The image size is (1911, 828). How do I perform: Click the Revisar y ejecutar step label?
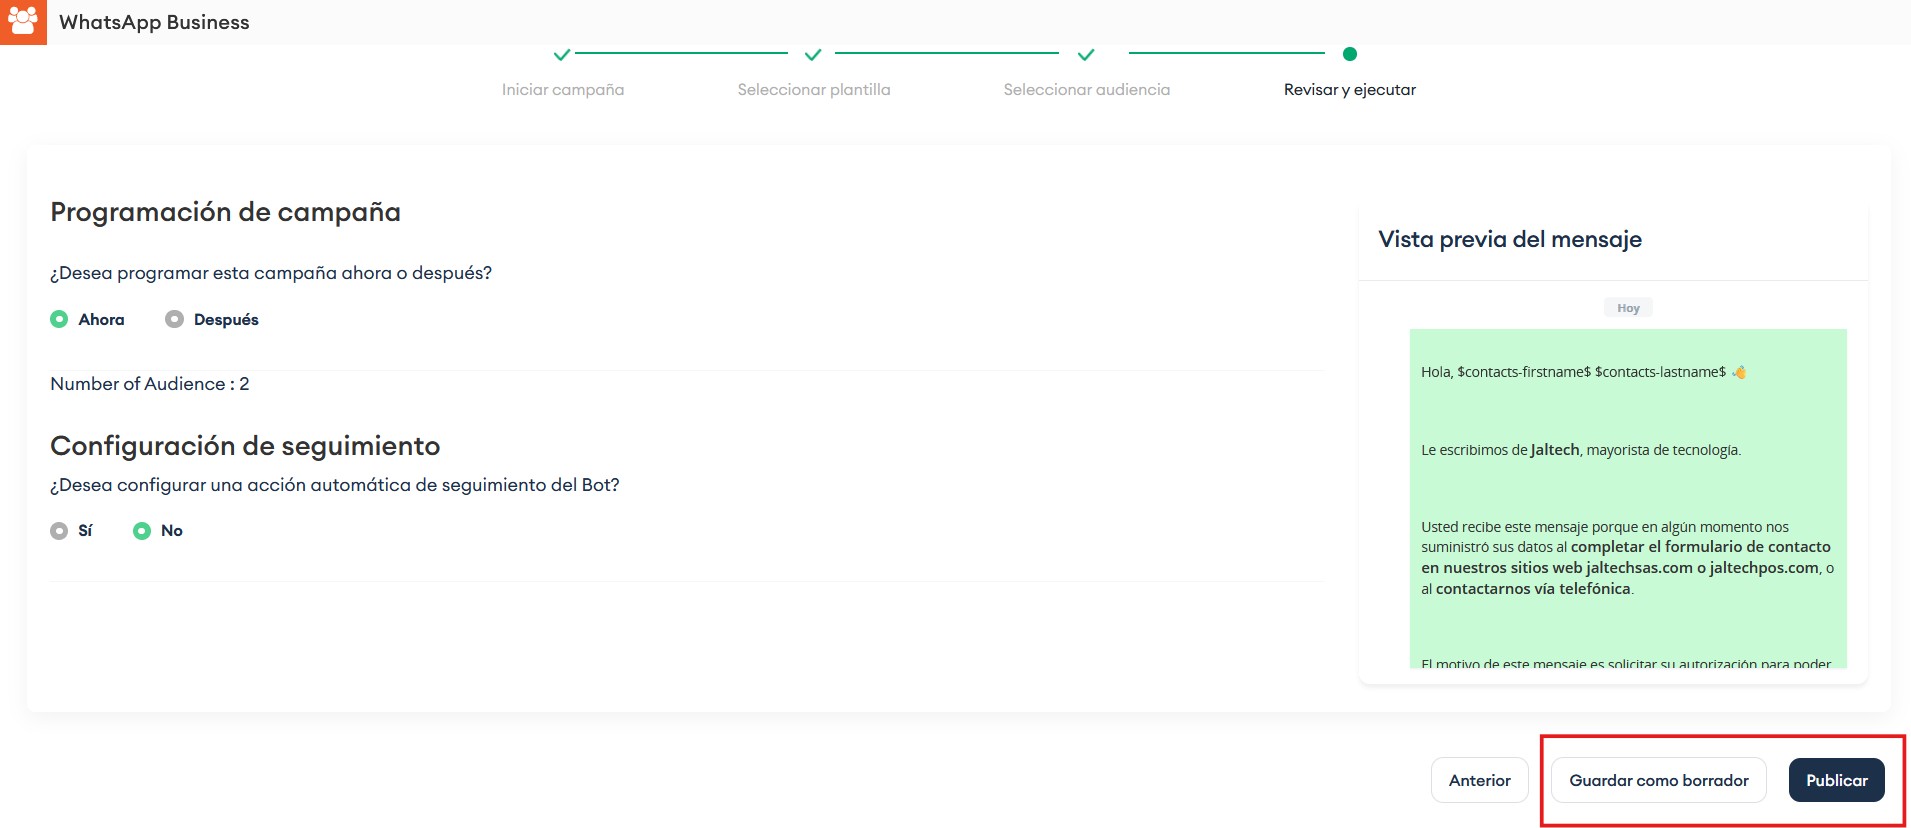point(1349,90)
